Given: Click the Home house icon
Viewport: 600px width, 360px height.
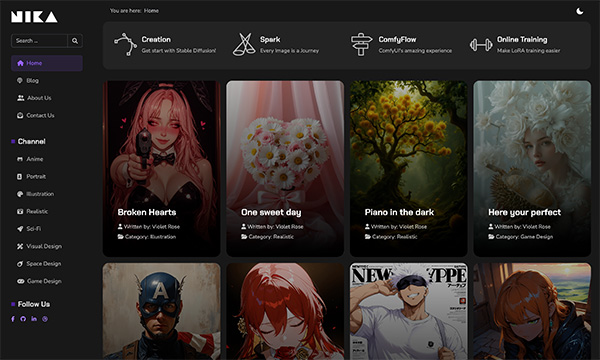Looking at the screenshot, I should click(20, 63).
